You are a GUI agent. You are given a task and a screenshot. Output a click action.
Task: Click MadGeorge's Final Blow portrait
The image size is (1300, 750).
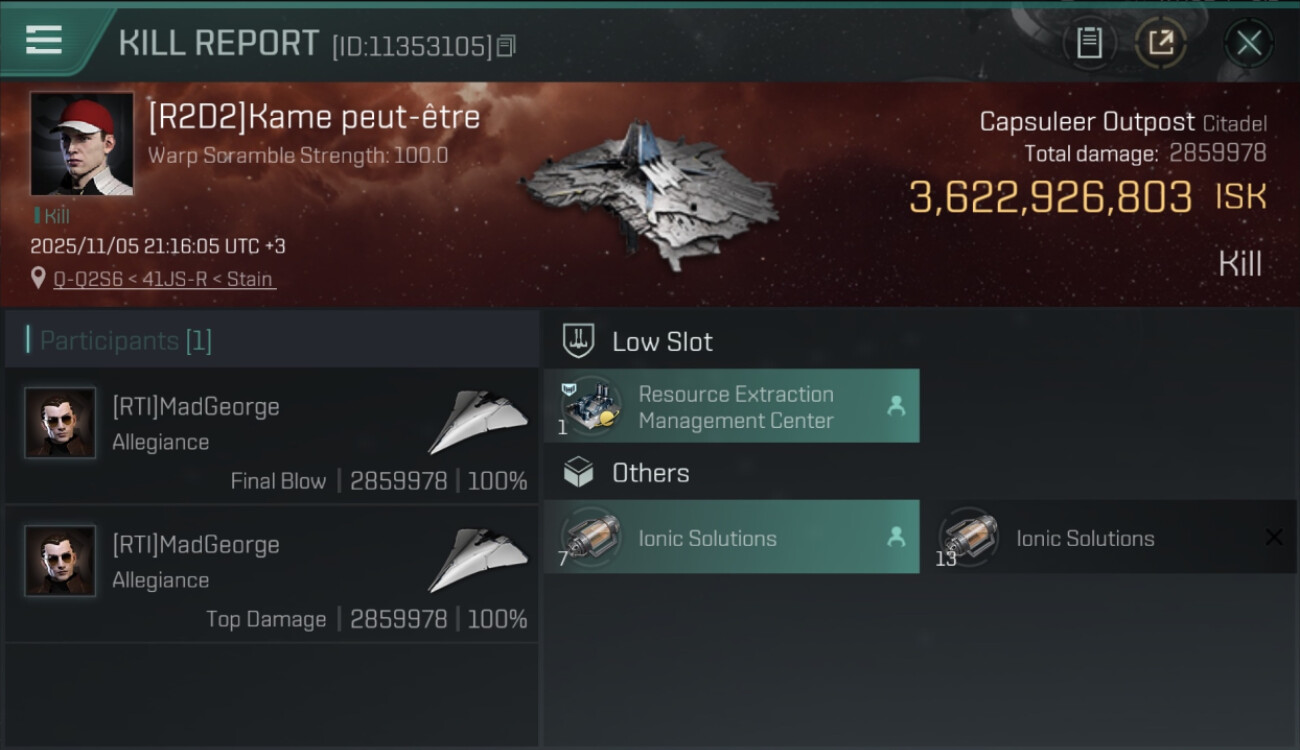(60, 423)
